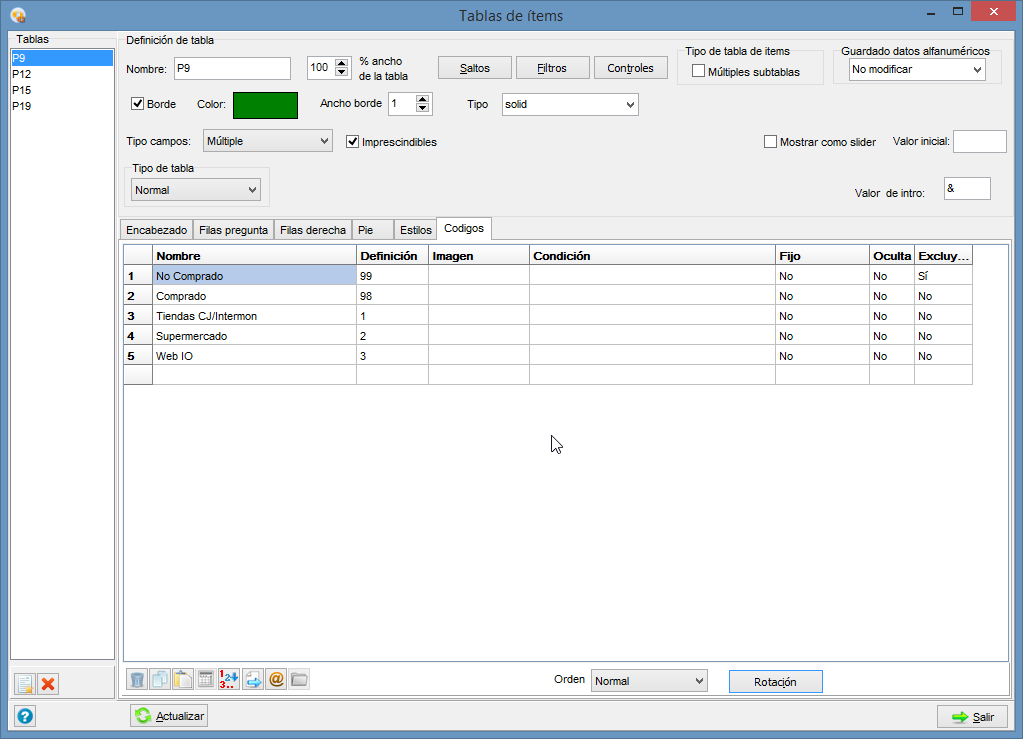Select the Pie tab
The image size is (1023, 739).
(372, 230)
